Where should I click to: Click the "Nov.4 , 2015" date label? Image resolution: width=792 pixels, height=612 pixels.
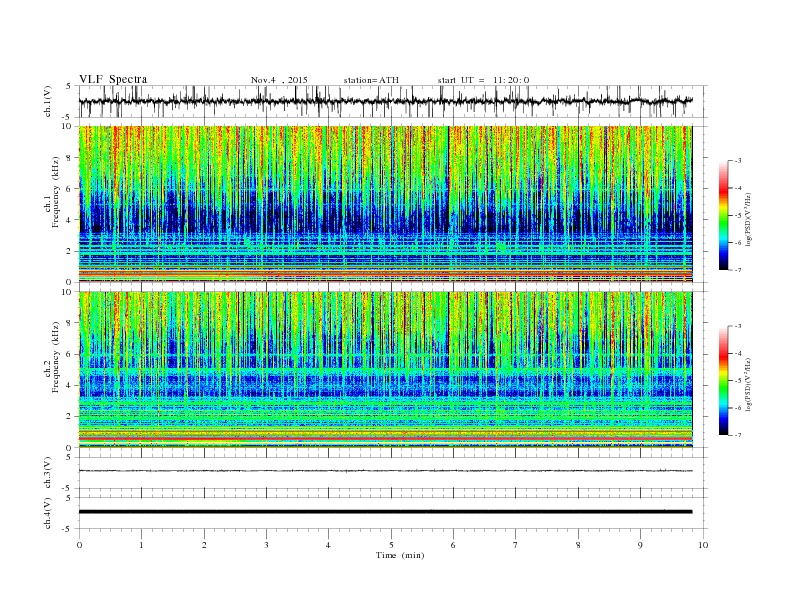point(279,80)
